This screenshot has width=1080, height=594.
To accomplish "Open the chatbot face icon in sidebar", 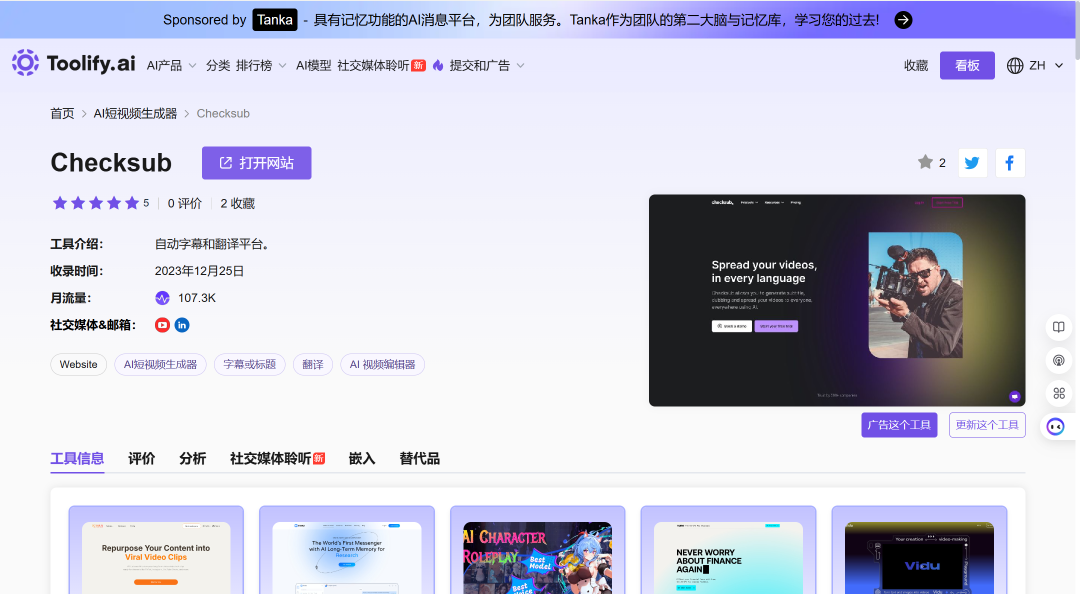I will click(x=1056, y=427).
